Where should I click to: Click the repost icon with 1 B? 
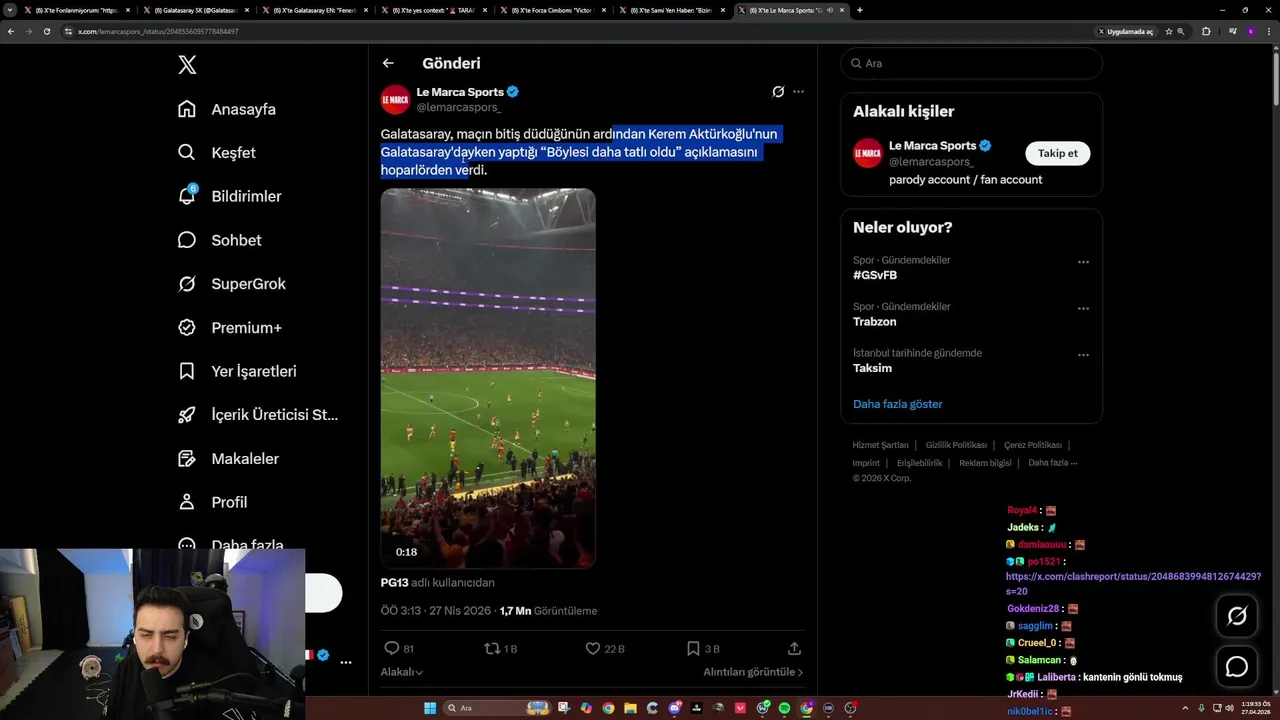[492, 649]
